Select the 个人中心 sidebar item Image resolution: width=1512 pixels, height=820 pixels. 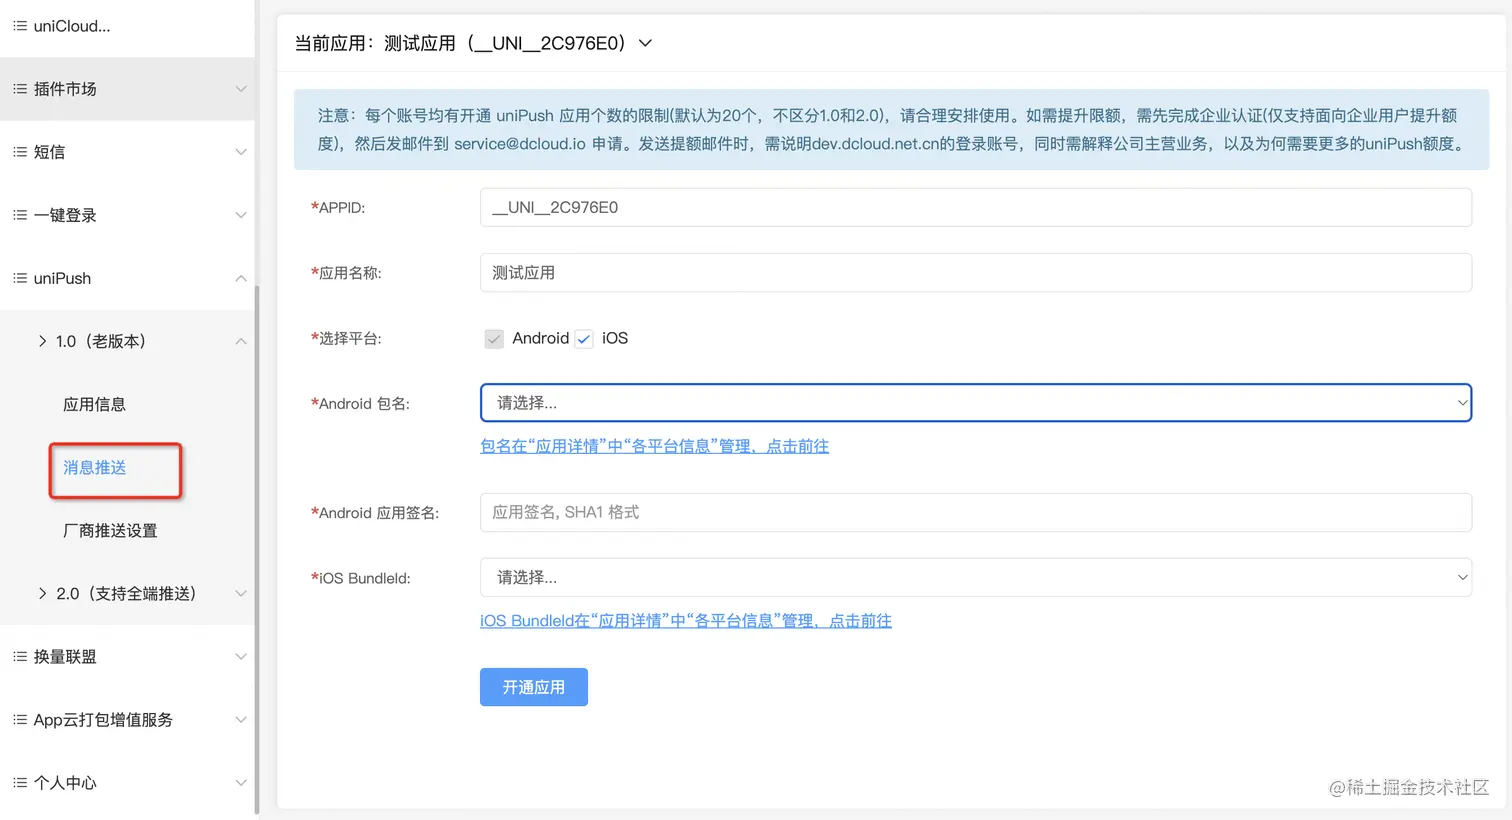[x=127, y=782]
